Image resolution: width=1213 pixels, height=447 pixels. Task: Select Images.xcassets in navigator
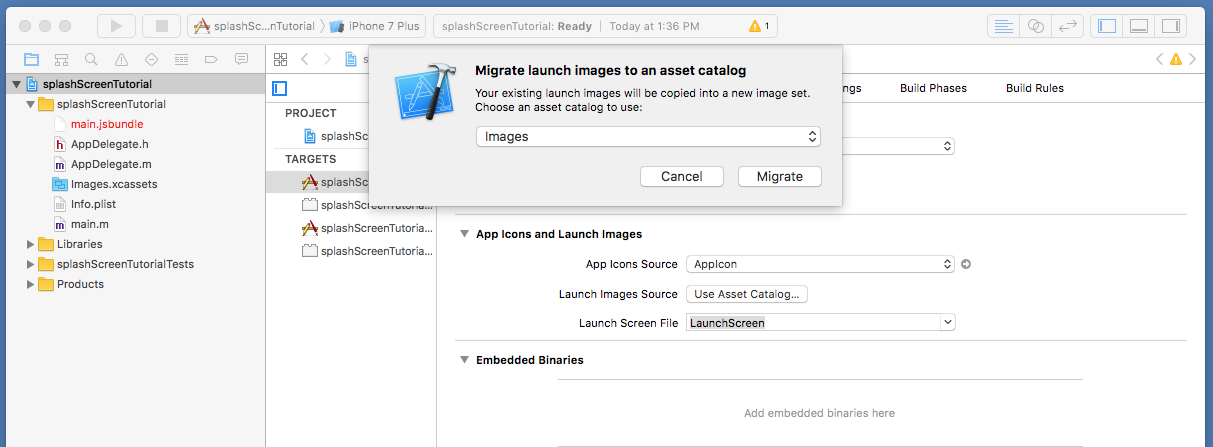pos(104,184)
